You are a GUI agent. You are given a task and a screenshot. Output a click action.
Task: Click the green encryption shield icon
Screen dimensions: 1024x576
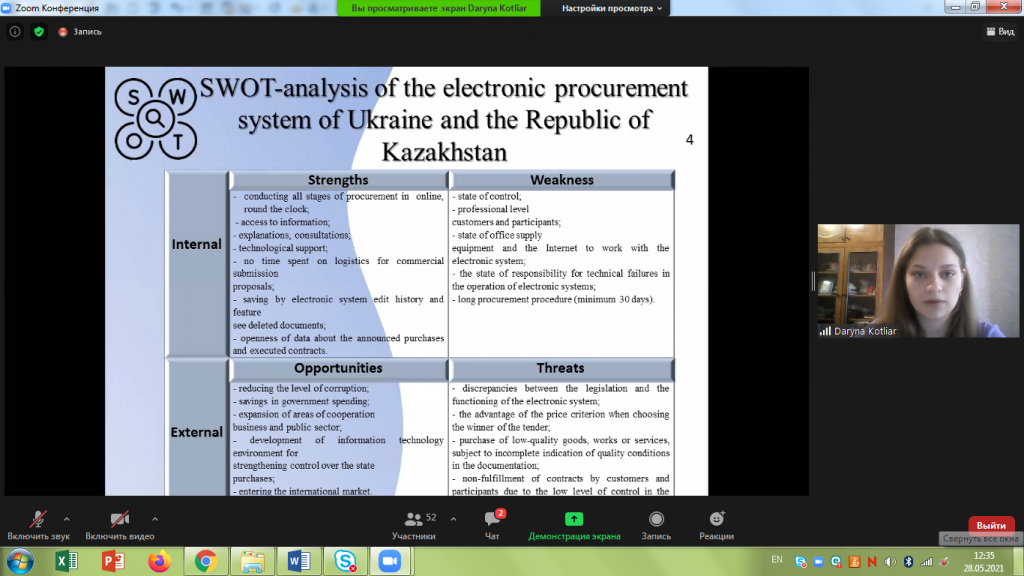[39, 31]
